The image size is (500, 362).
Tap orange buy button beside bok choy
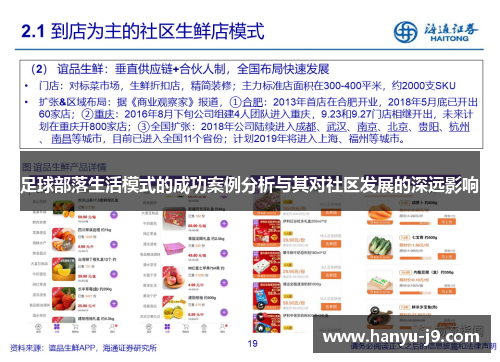point(447,256)
